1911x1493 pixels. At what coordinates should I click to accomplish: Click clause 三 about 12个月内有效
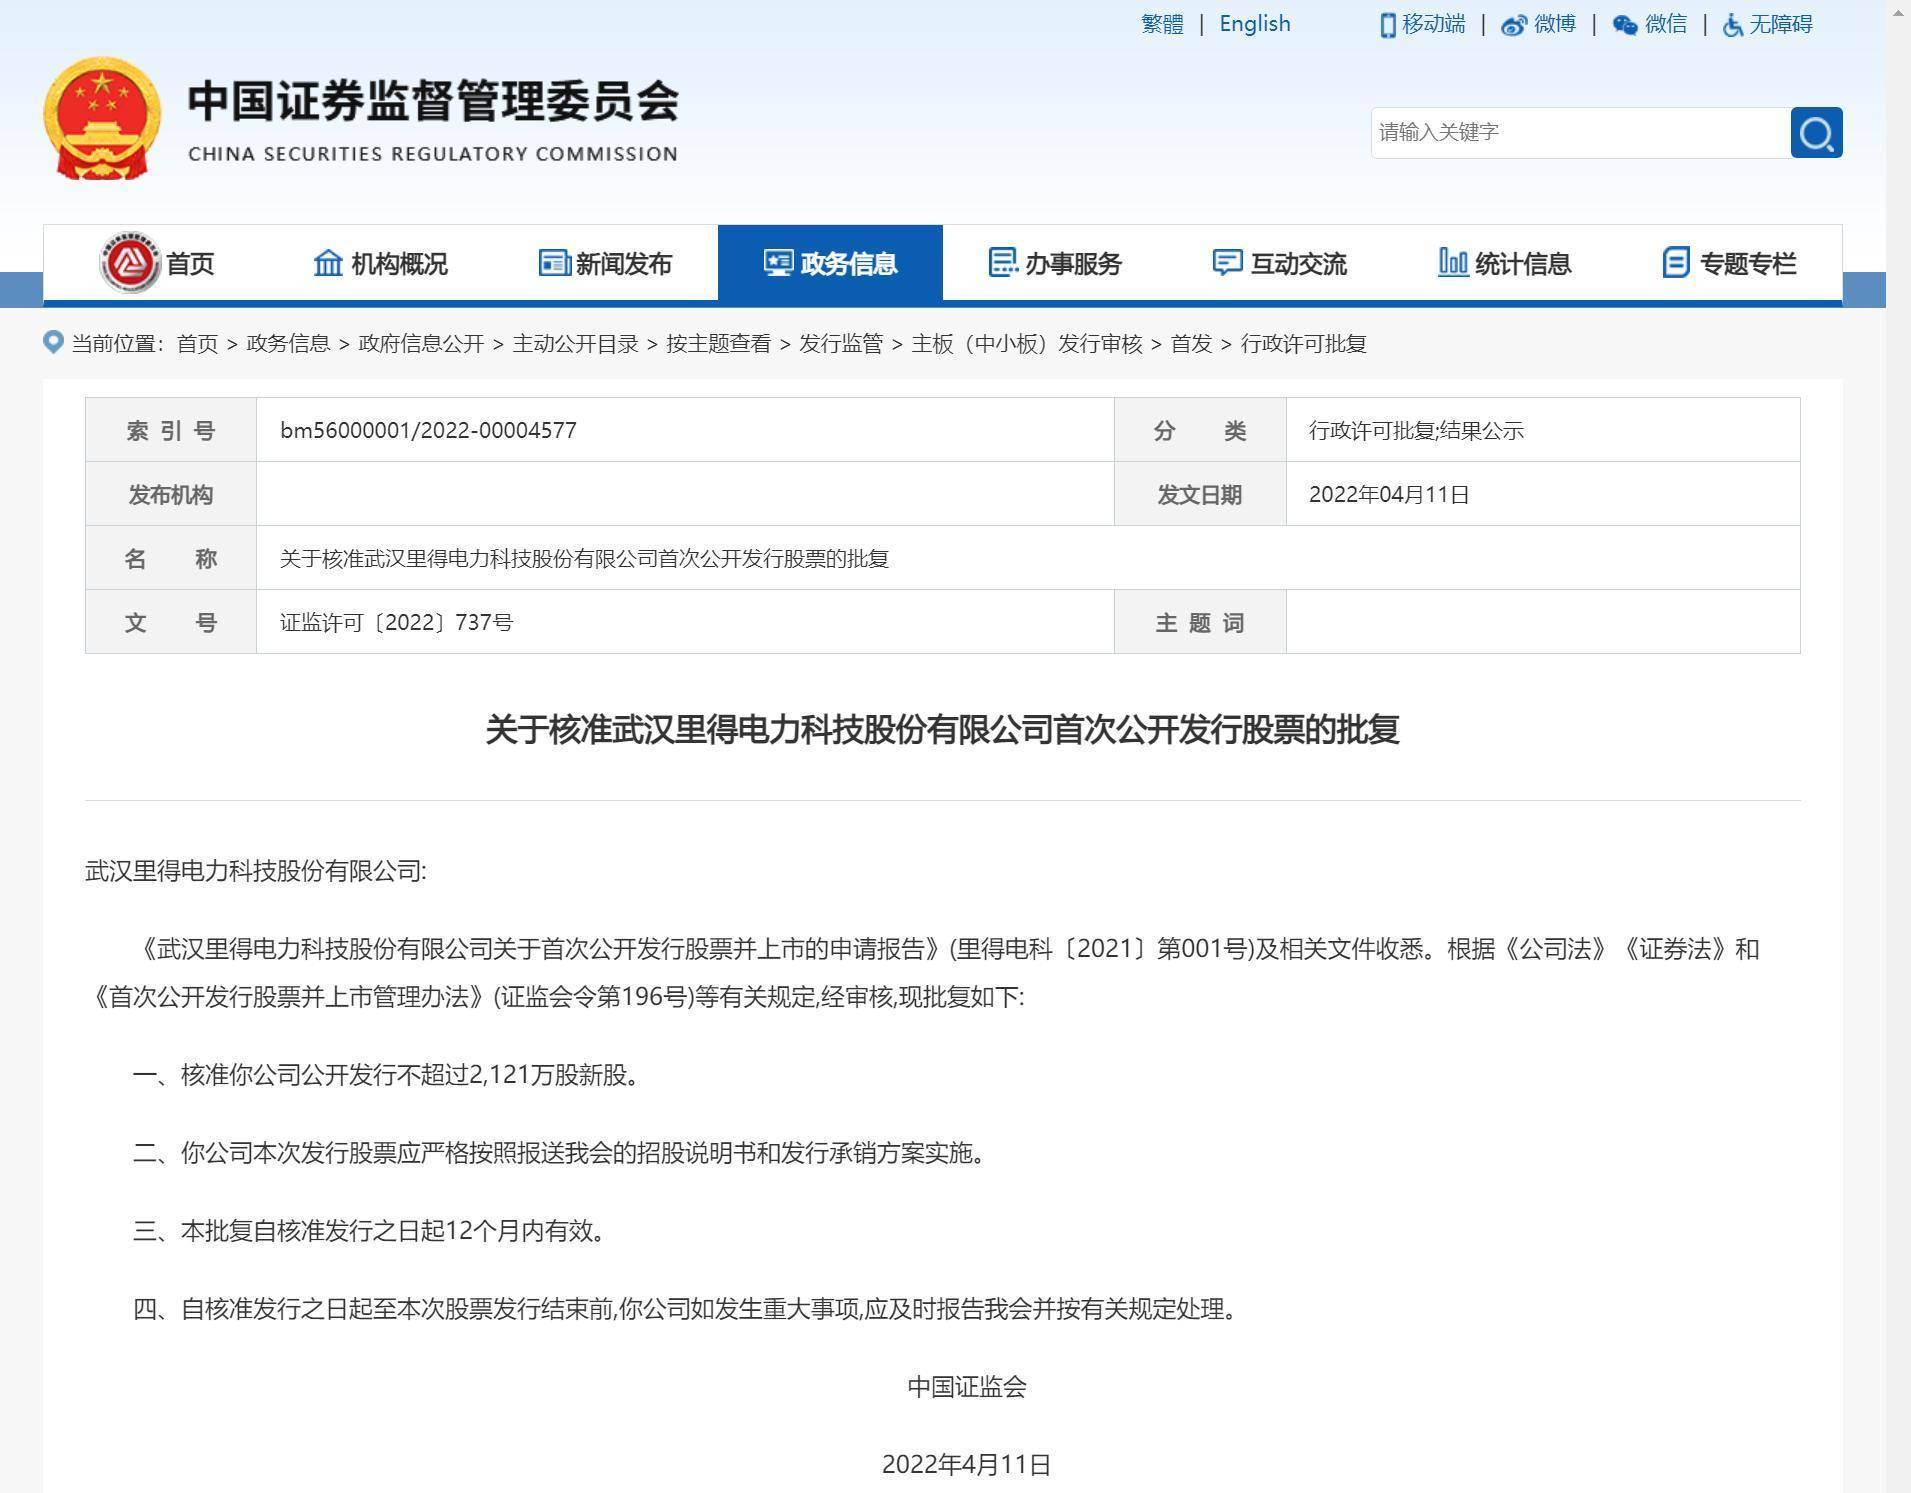pos(370,1231)
